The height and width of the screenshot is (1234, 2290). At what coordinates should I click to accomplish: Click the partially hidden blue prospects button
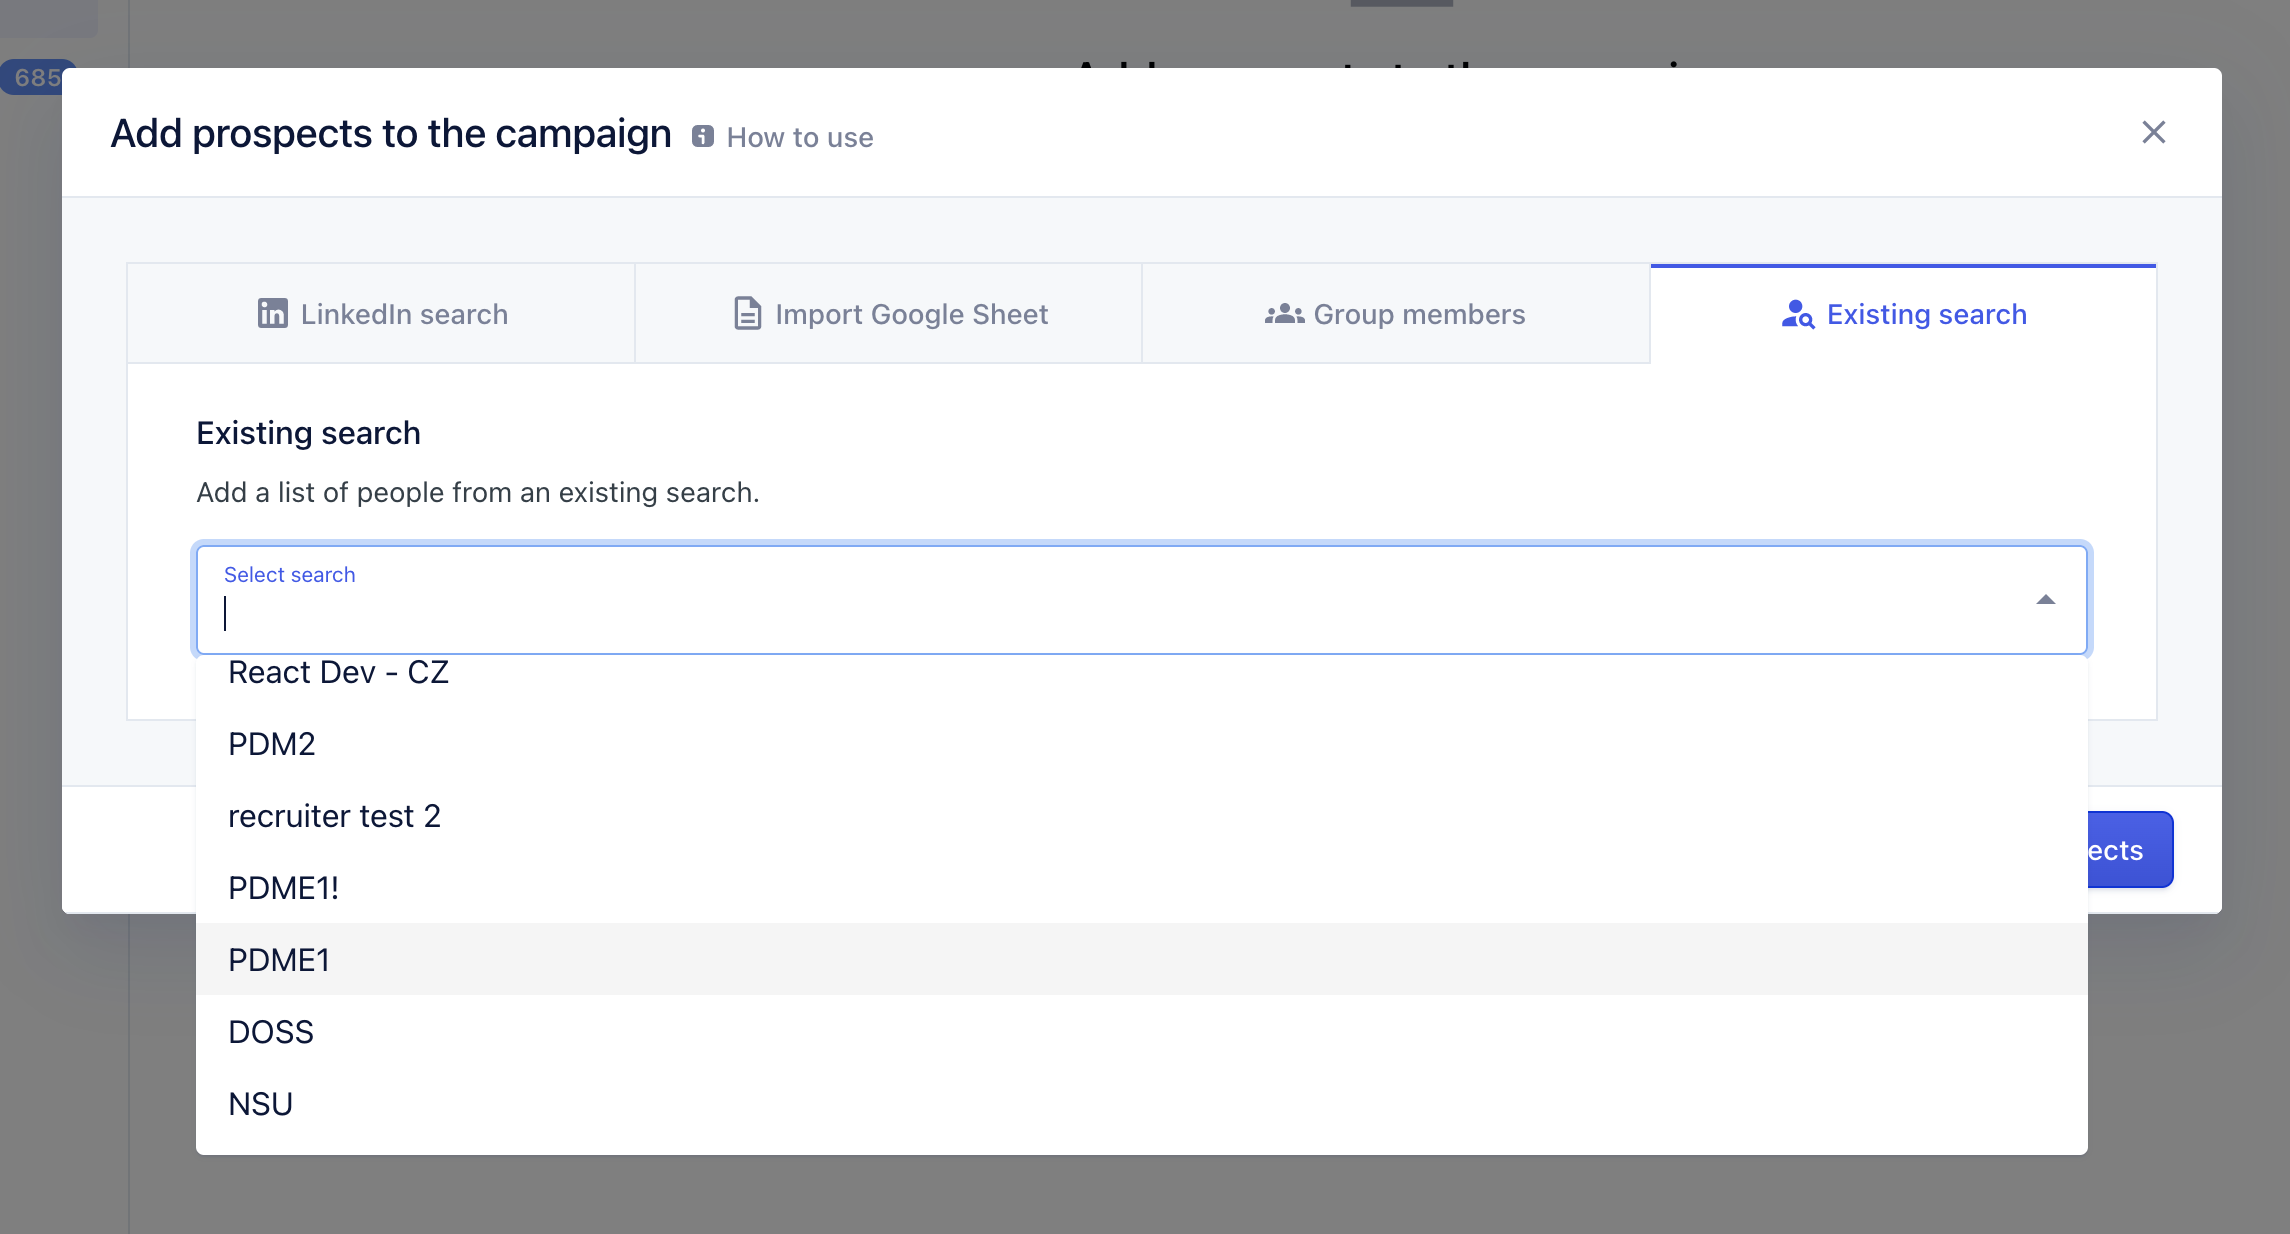click(x=2130, y=850)
